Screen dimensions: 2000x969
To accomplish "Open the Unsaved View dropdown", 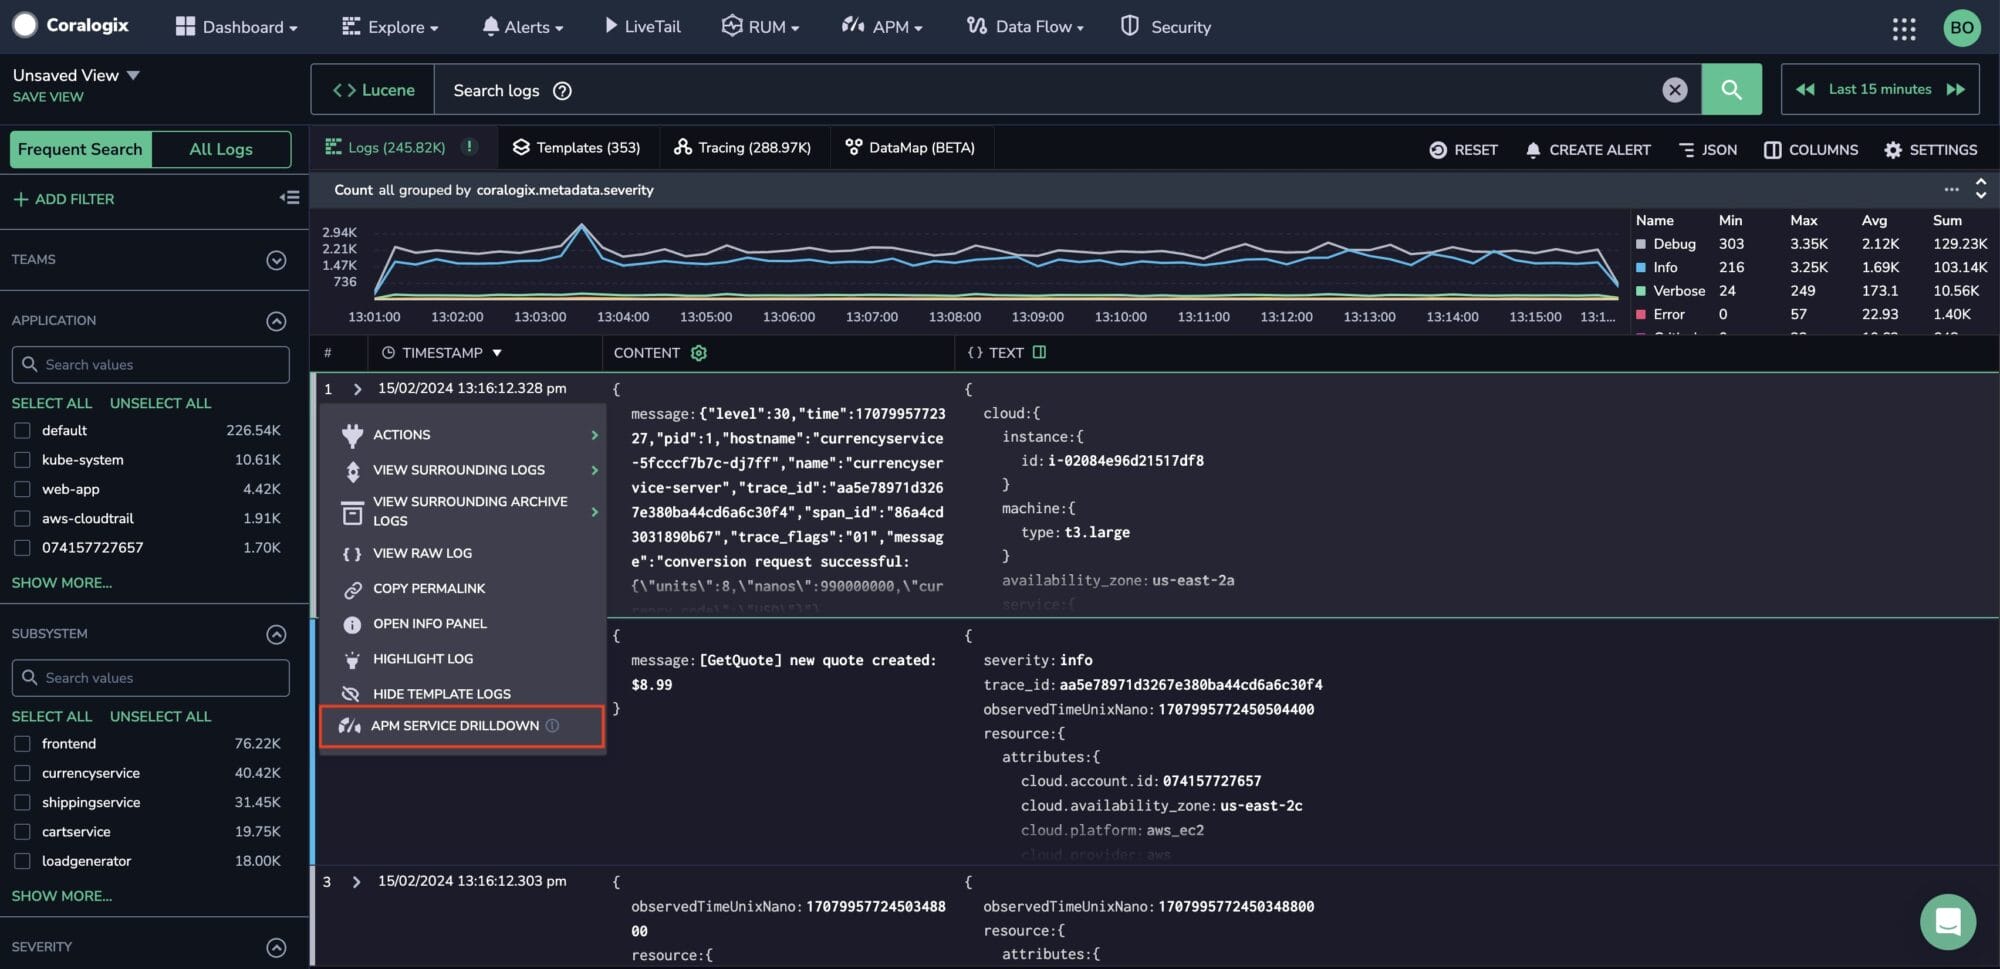I will pos(76,75).
